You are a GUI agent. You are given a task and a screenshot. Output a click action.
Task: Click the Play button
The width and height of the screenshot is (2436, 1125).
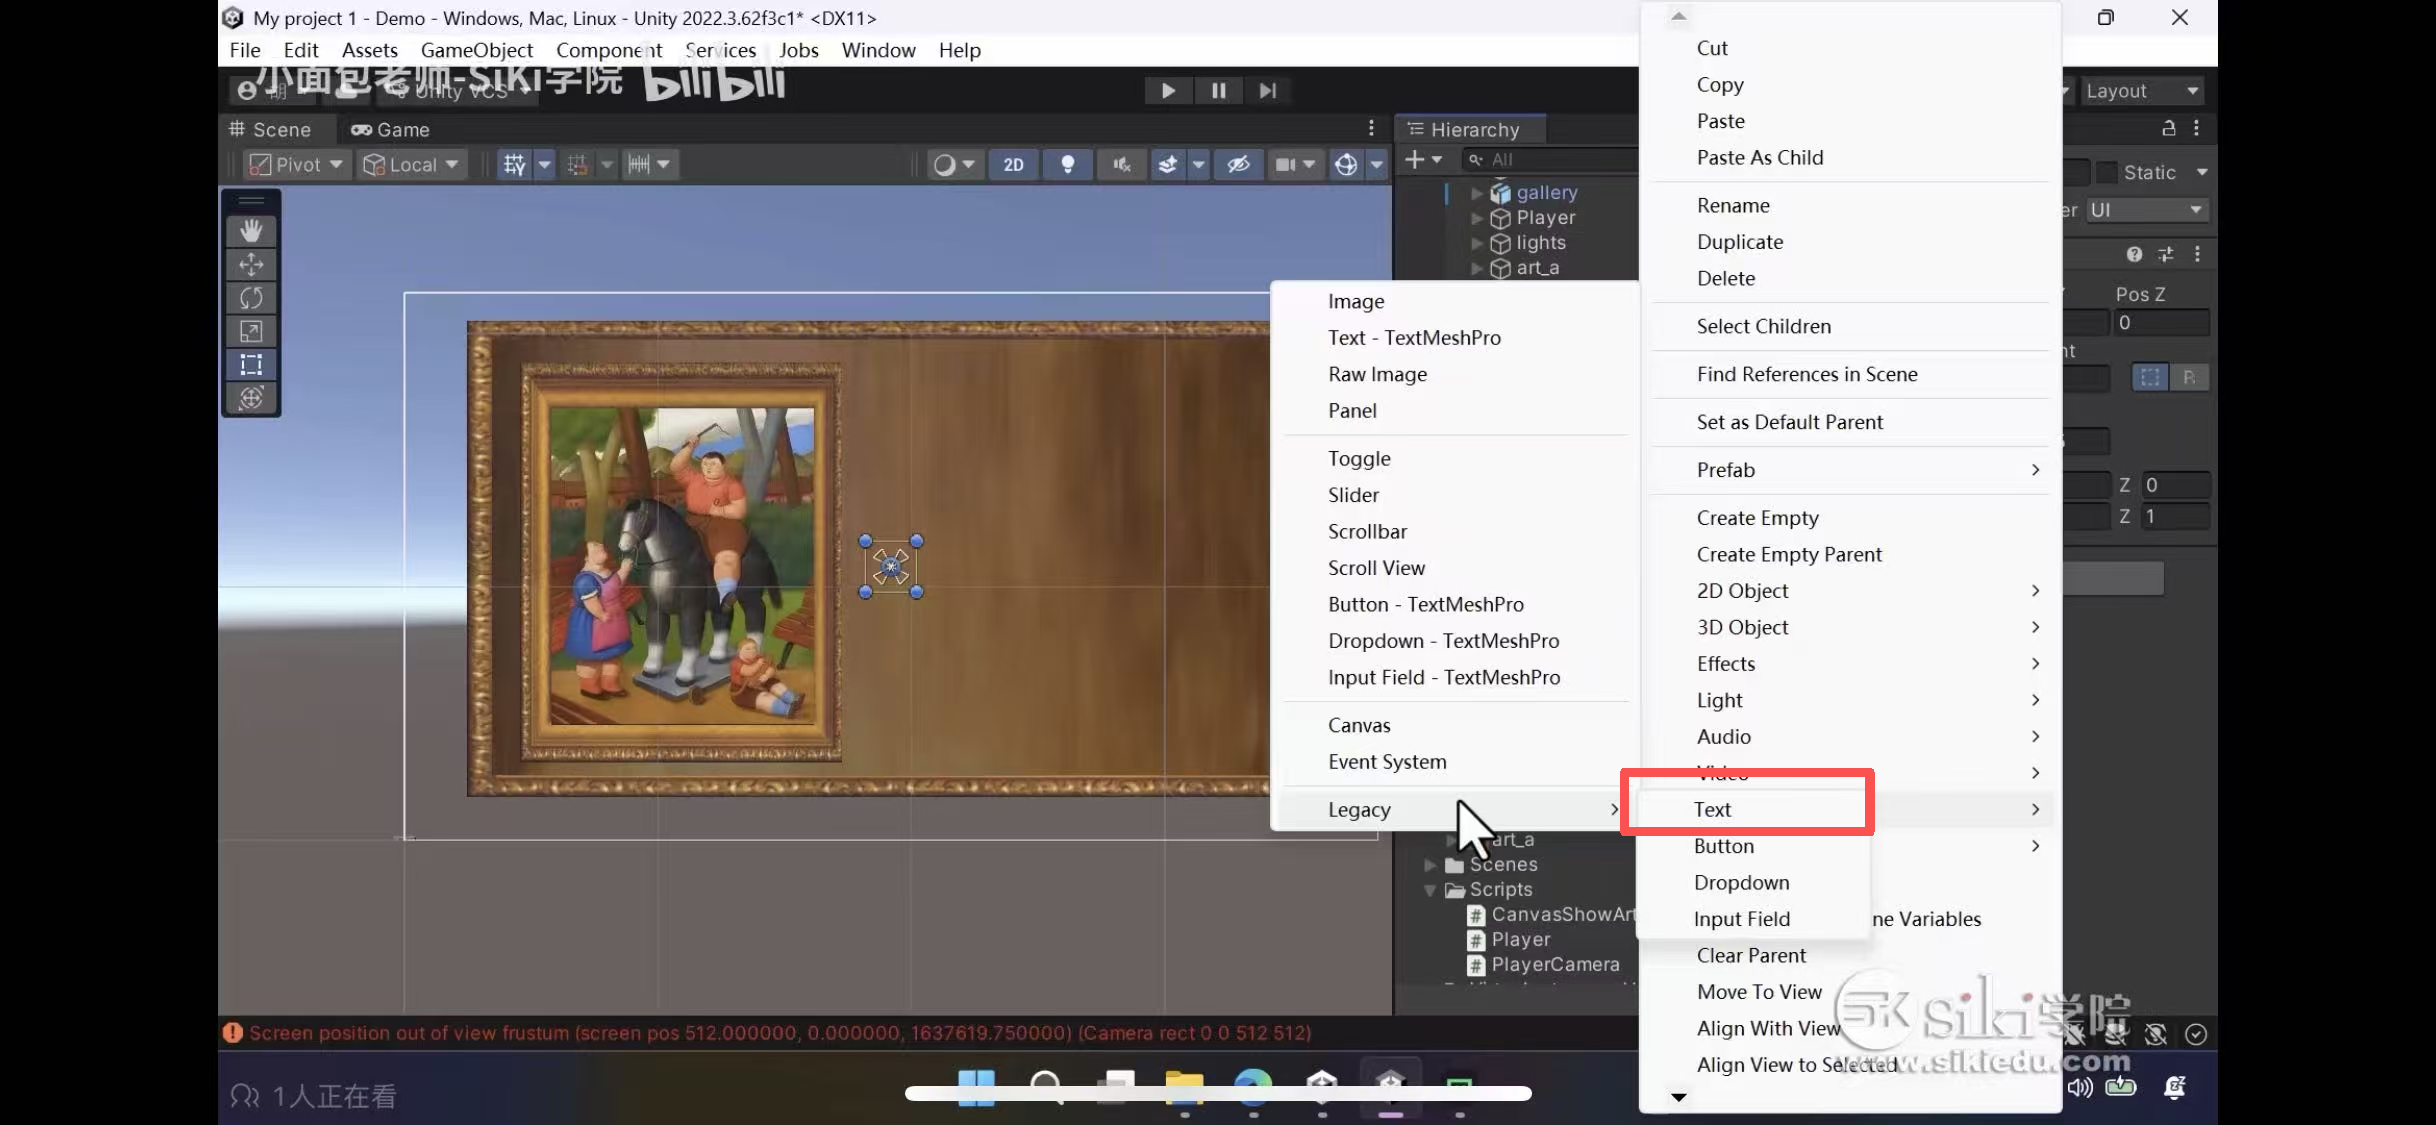tap(1168, 91)
